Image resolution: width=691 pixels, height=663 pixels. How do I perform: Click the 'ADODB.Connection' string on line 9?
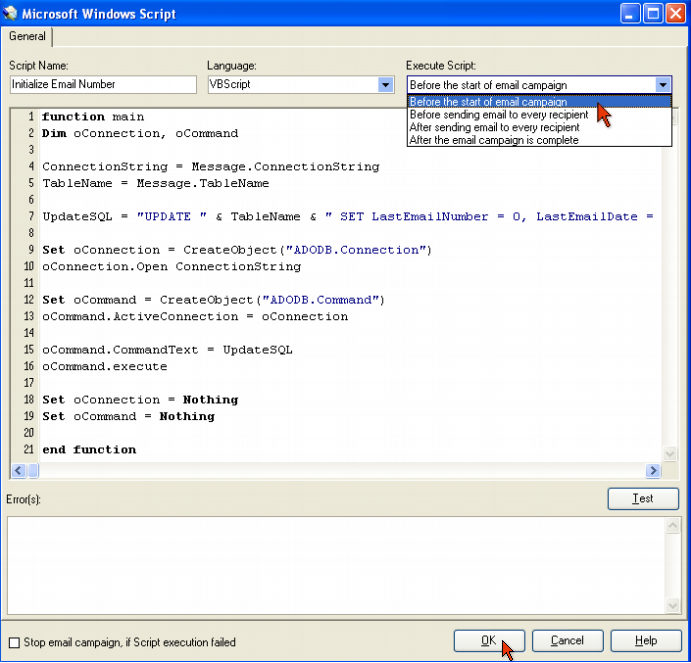point(356,250)
